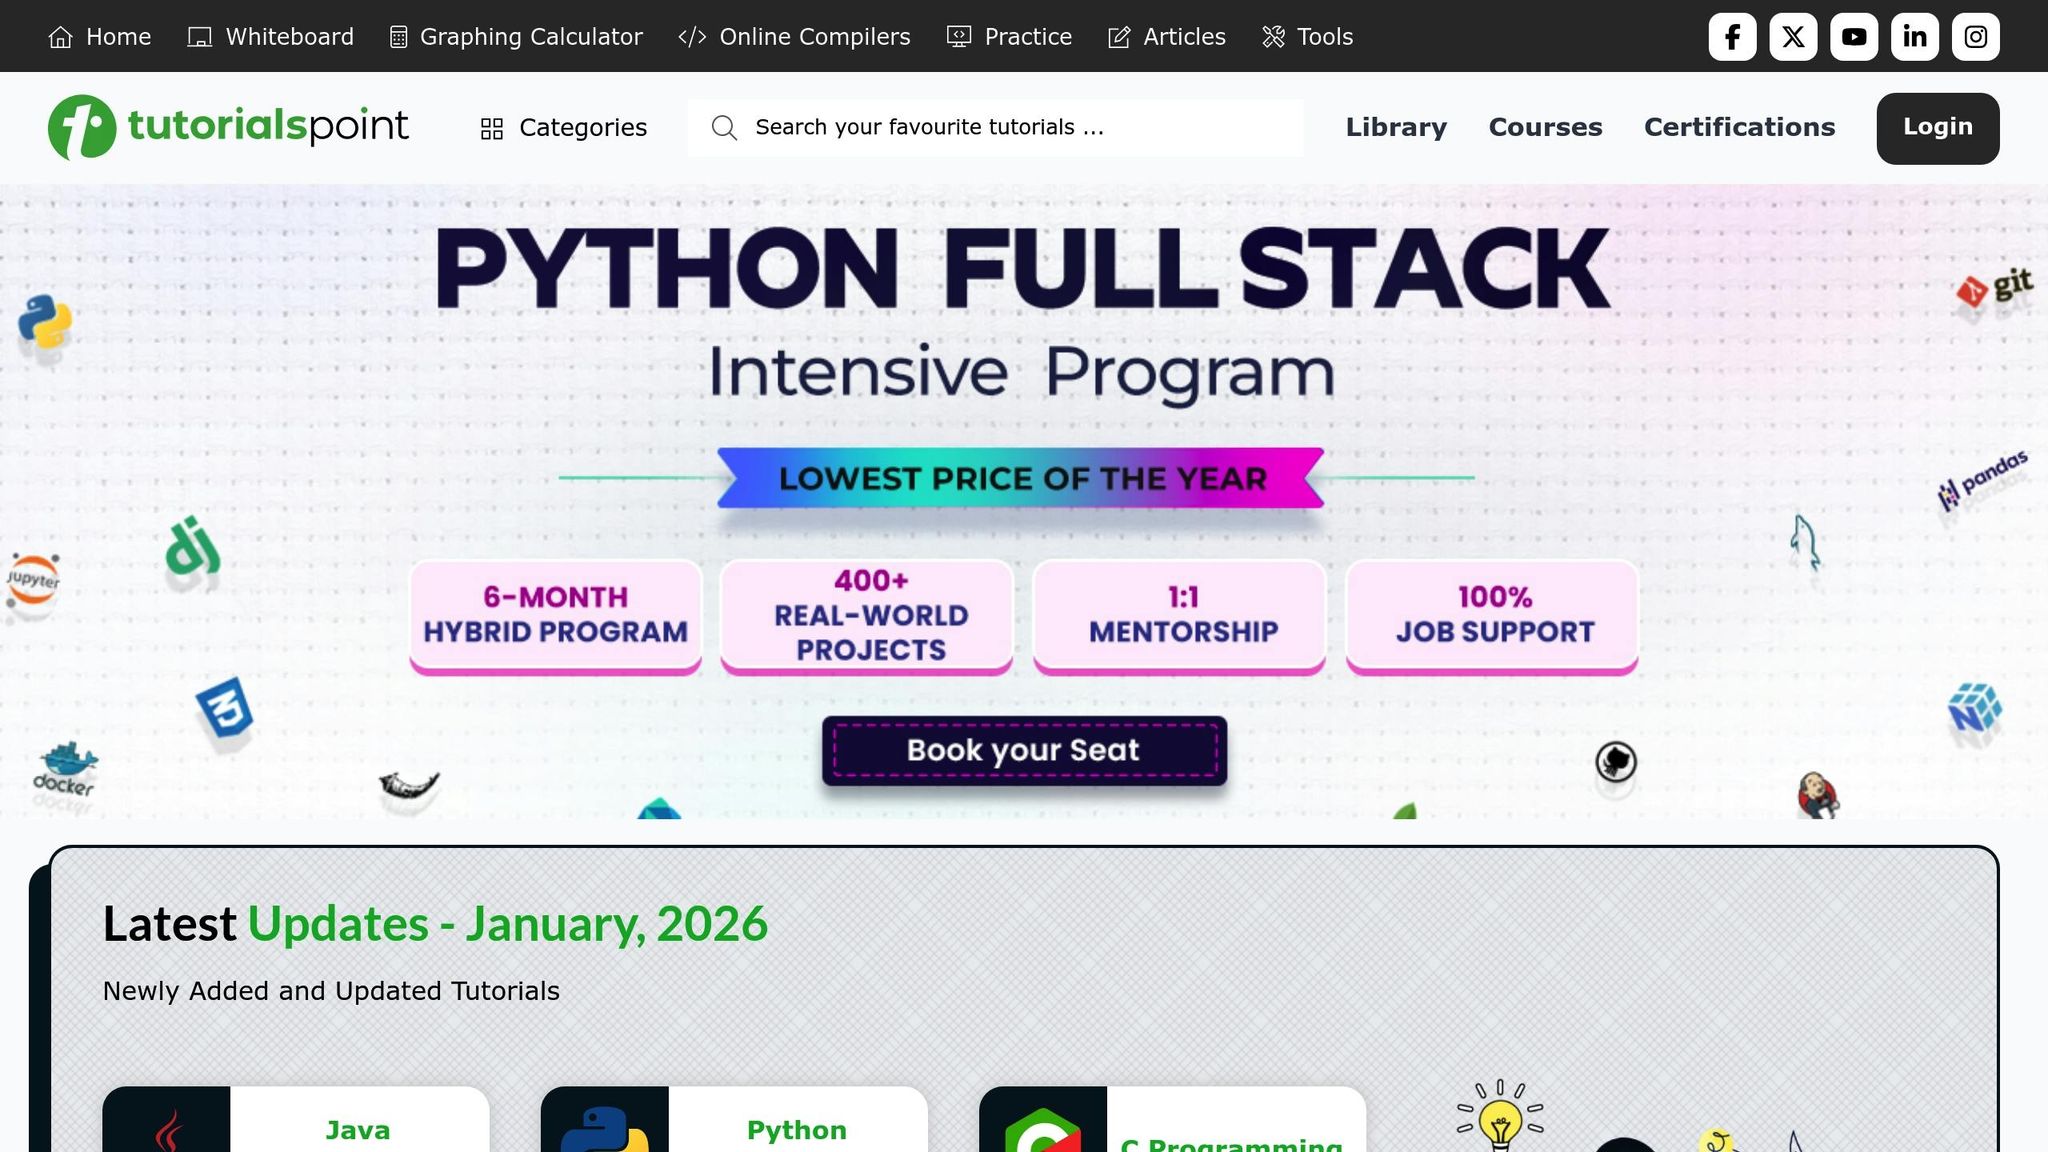
Task: Open the Instagram icon
Action: click(x=1976, y=37)
